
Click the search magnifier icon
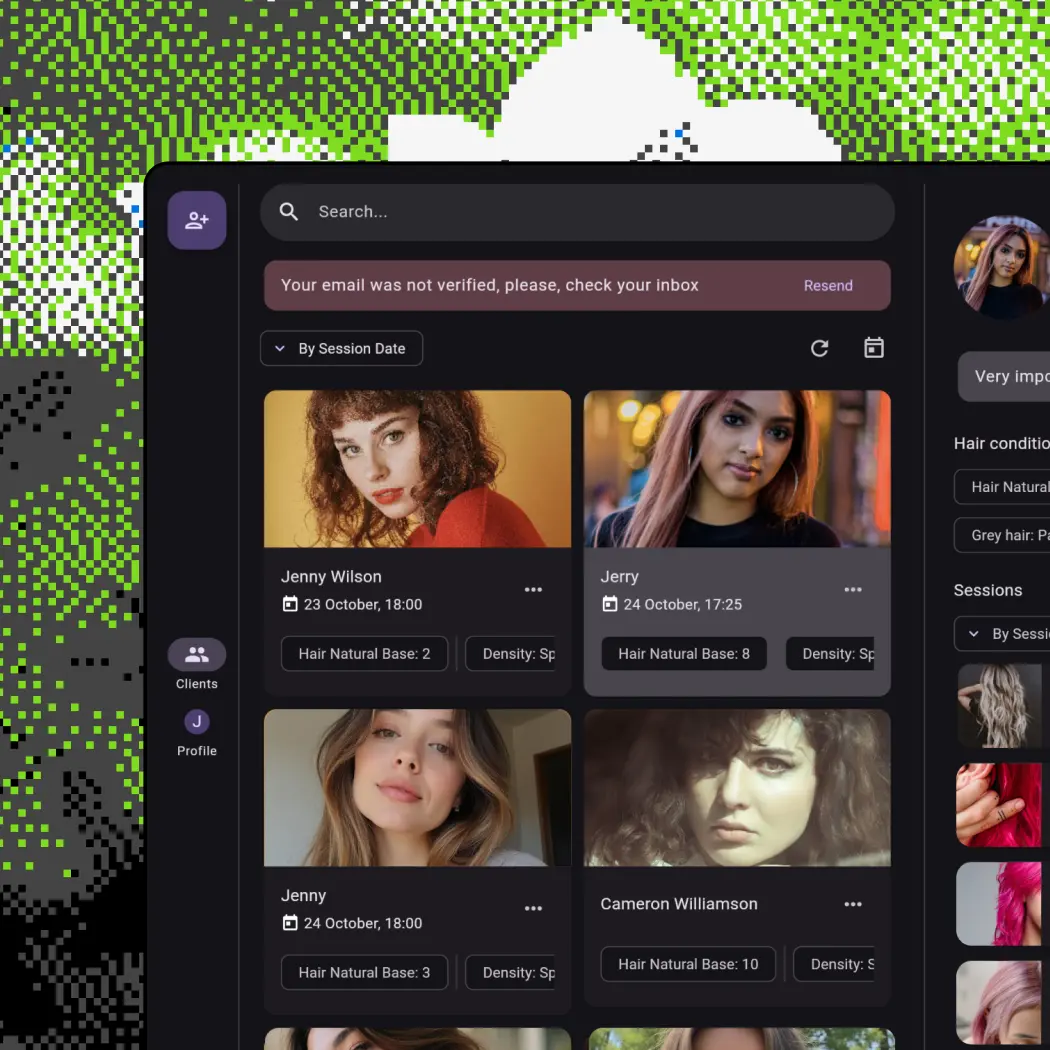[x=289, y=212]
